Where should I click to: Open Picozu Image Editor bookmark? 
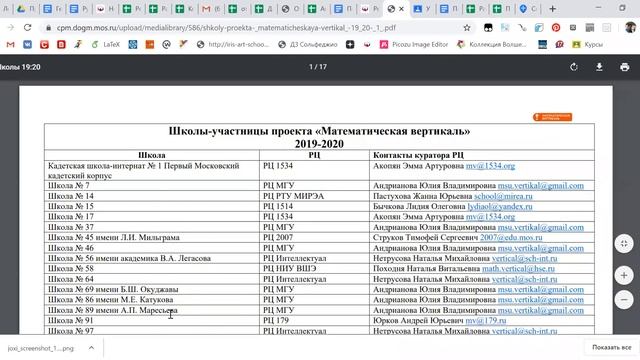[x=414, y=44]
